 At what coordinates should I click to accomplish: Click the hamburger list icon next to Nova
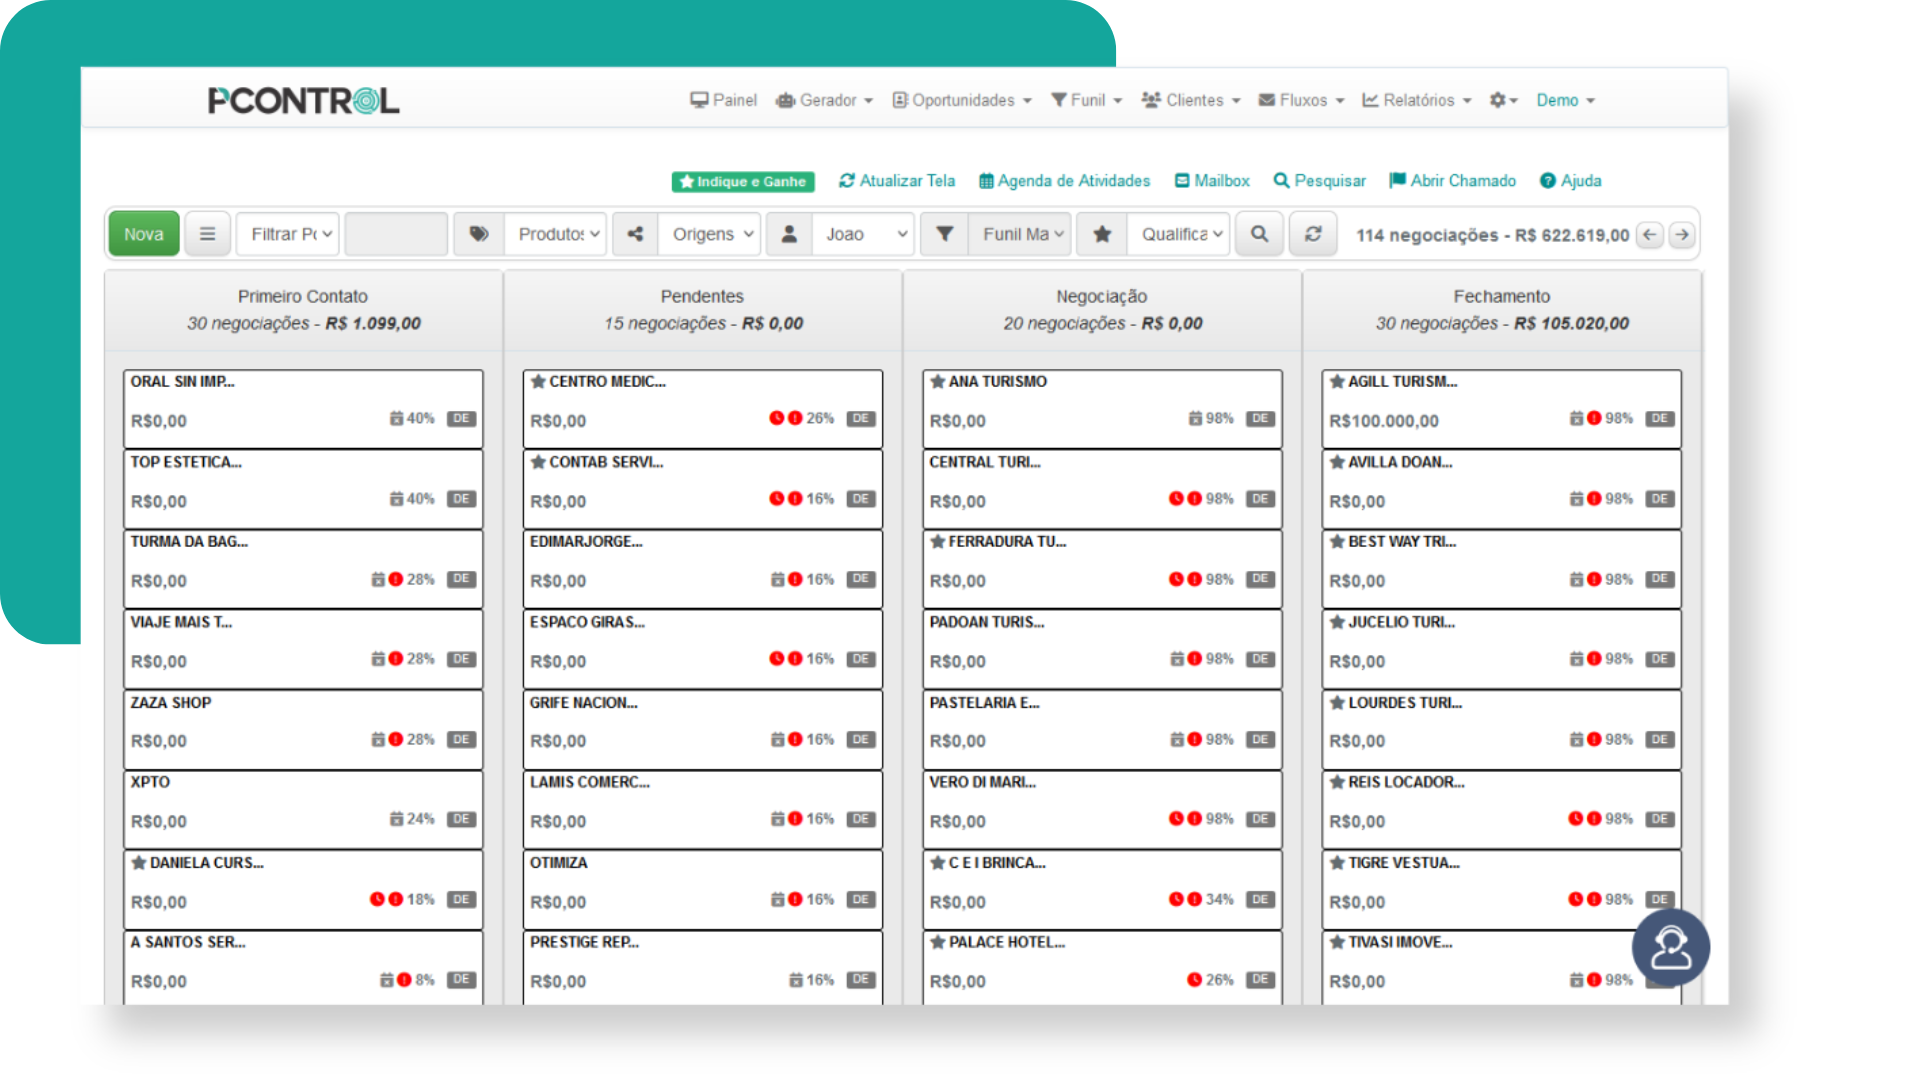[x=207, y=233]
